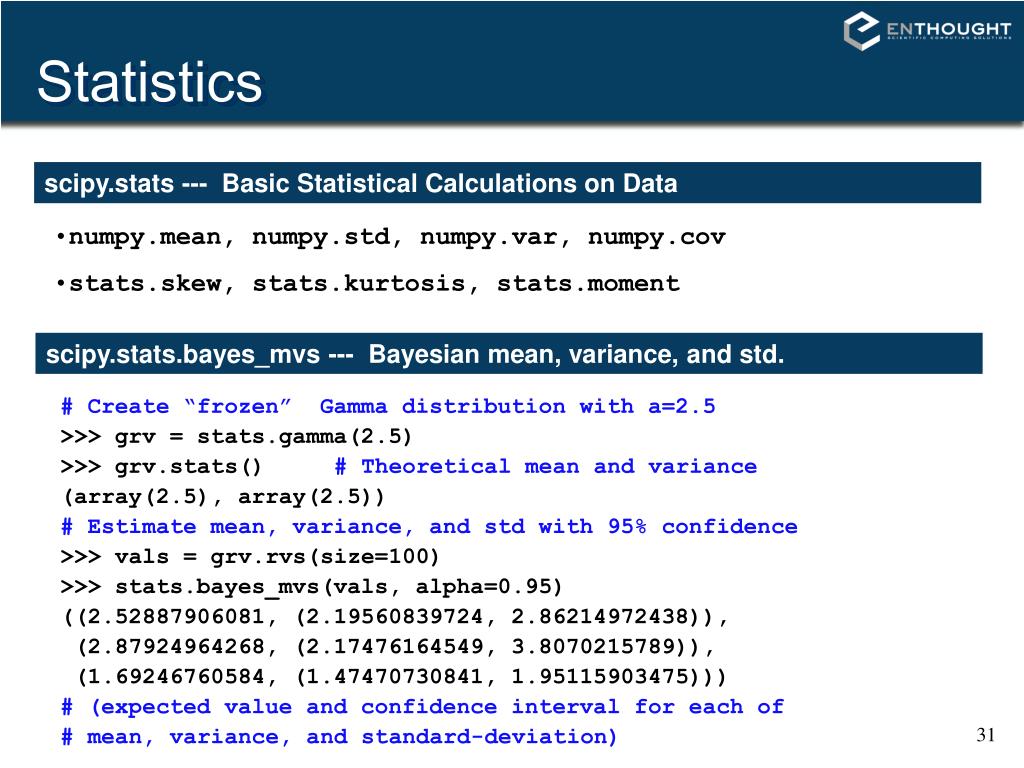
Task: Select stats.skew in the second bullet
Action: [145, 283]
